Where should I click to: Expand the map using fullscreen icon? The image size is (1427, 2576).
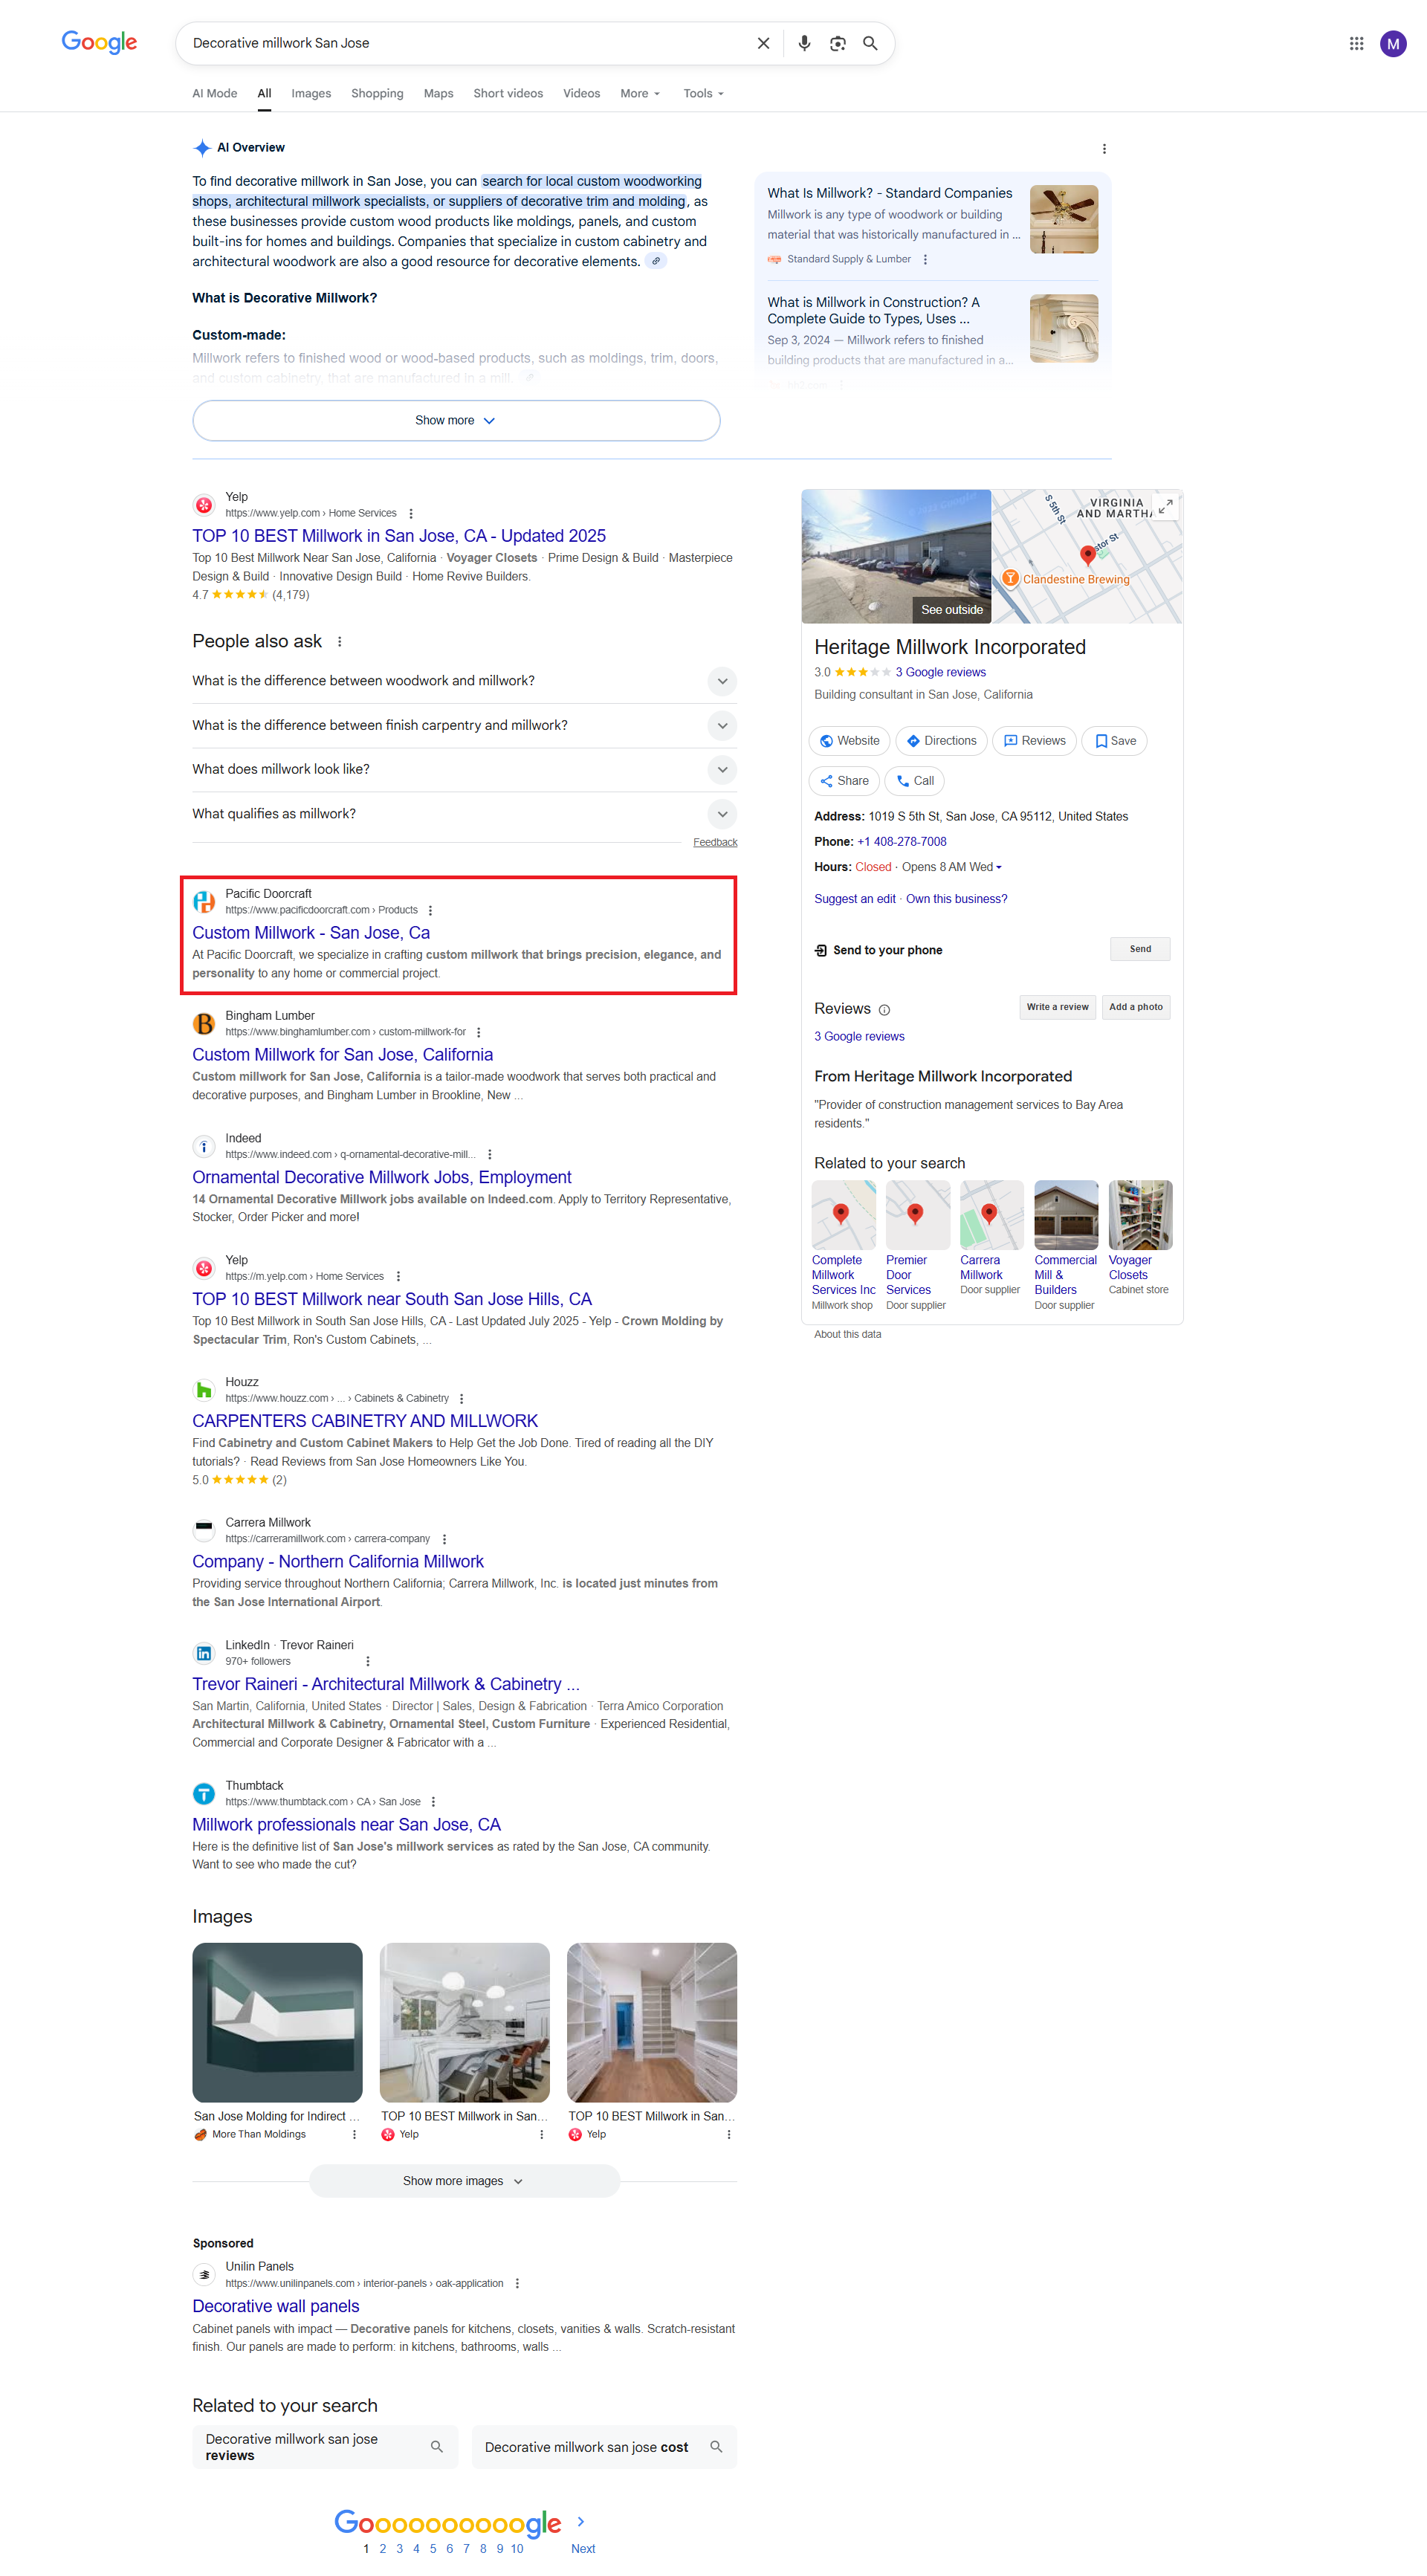1166,506
